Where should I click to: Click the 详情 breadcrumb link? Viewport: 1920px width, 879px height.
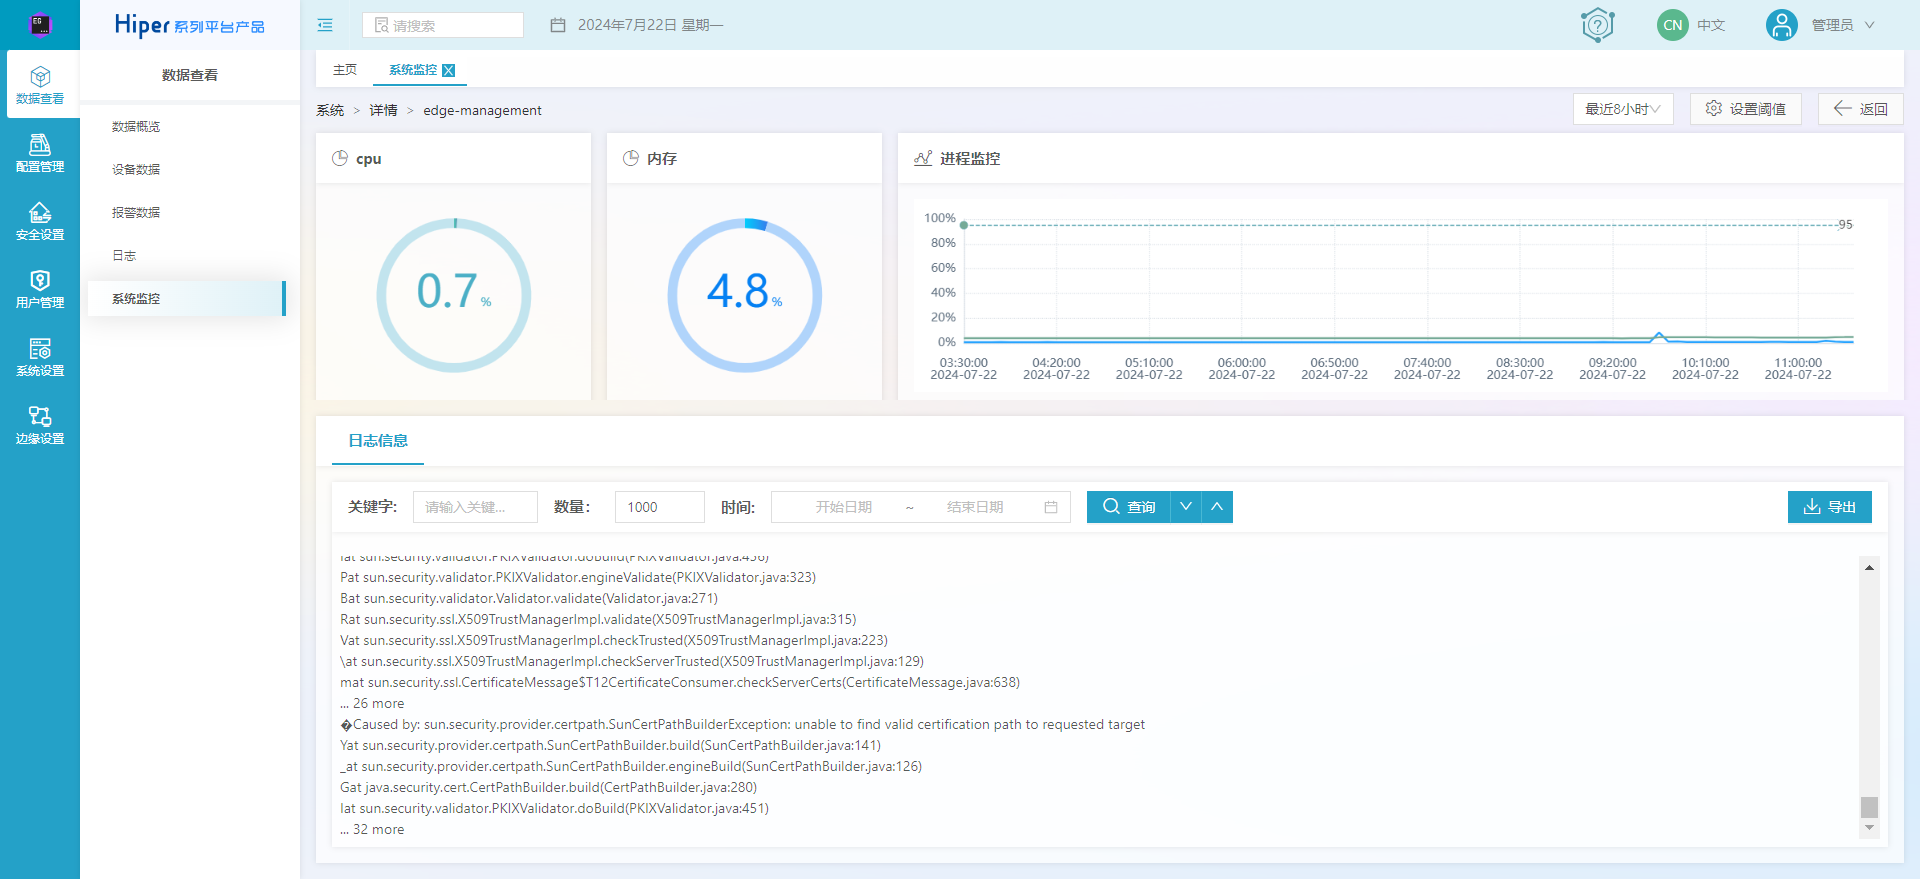click(383, 110)
